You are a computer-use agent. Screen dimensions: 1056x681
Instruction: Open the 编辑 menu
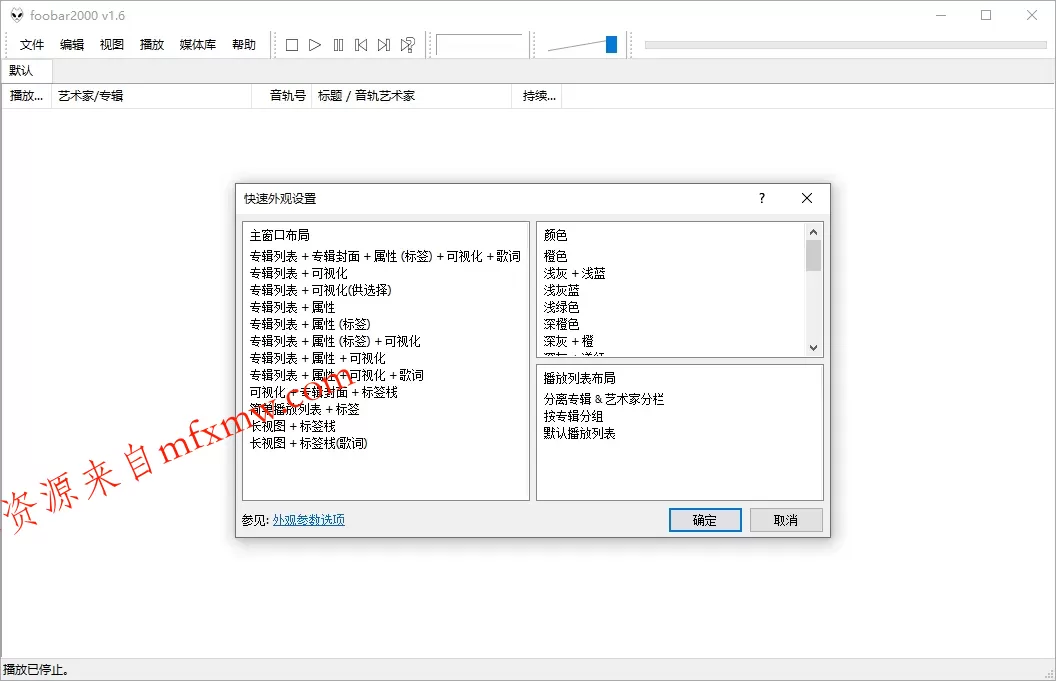click(72, 44)
